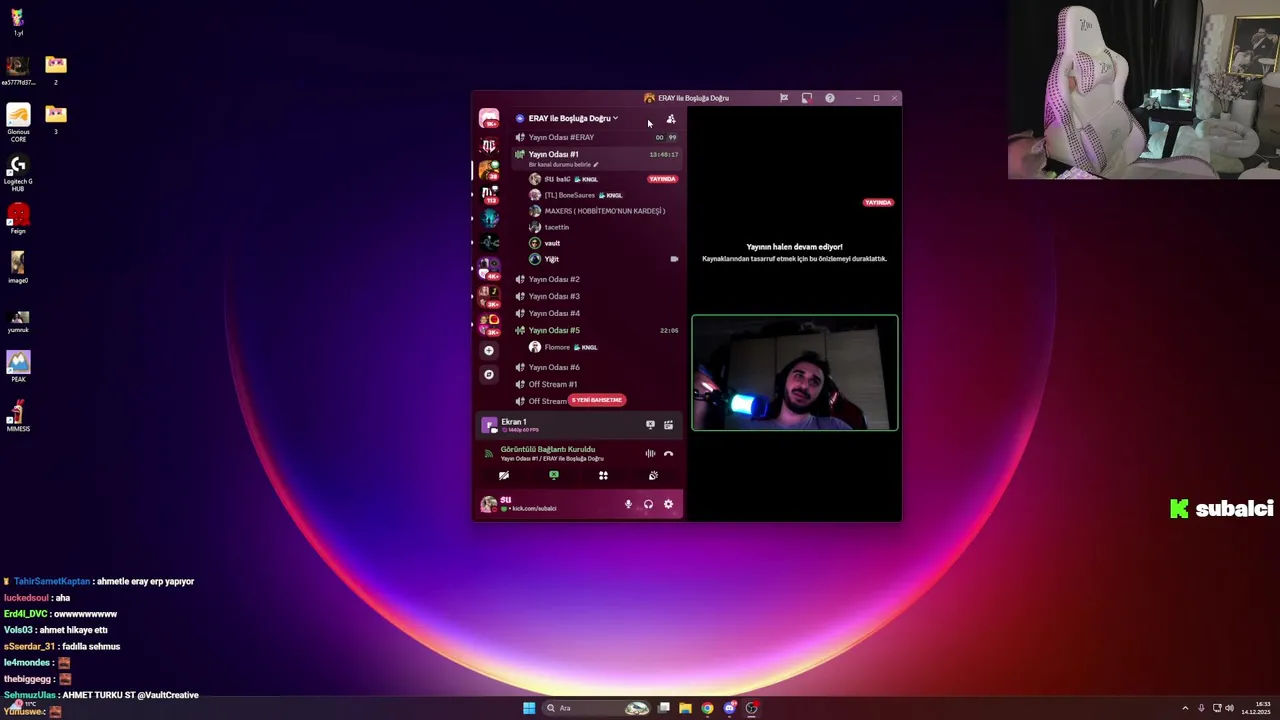Viewport: 1280px width, 720px height.
Task: Show hidden icons in the system tray
Action: [1185, 708]
